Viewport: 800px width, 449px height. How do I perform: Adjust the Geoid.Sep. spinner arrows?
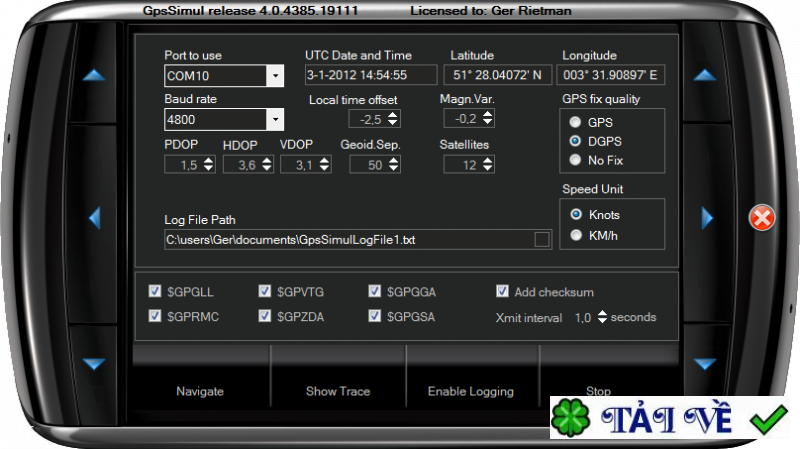pos(393,164)
